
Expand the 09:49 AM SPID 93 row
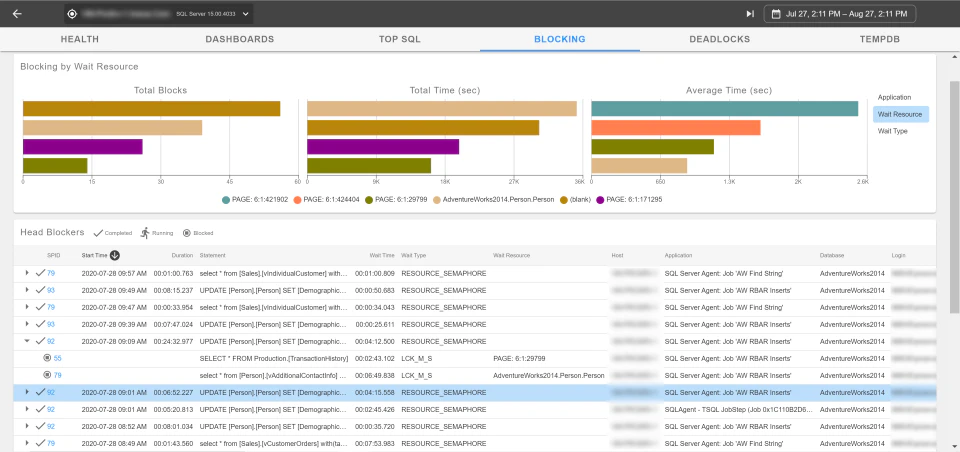(x=27, y=290)
